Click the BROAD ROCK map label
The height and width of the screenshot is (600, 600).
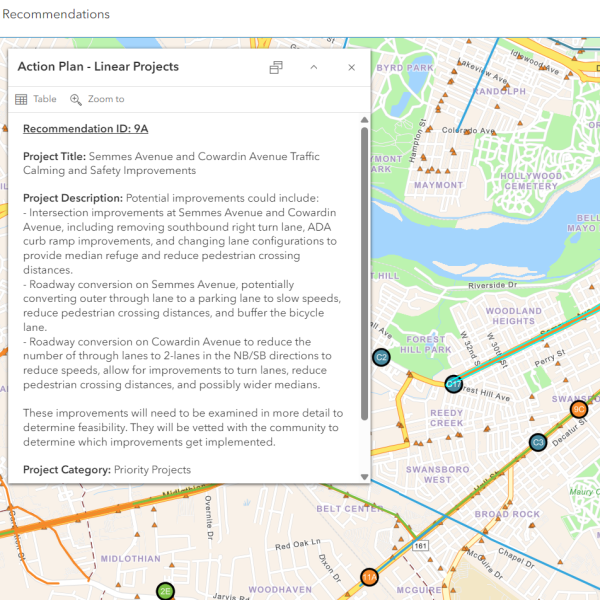(x=507, y=514)
